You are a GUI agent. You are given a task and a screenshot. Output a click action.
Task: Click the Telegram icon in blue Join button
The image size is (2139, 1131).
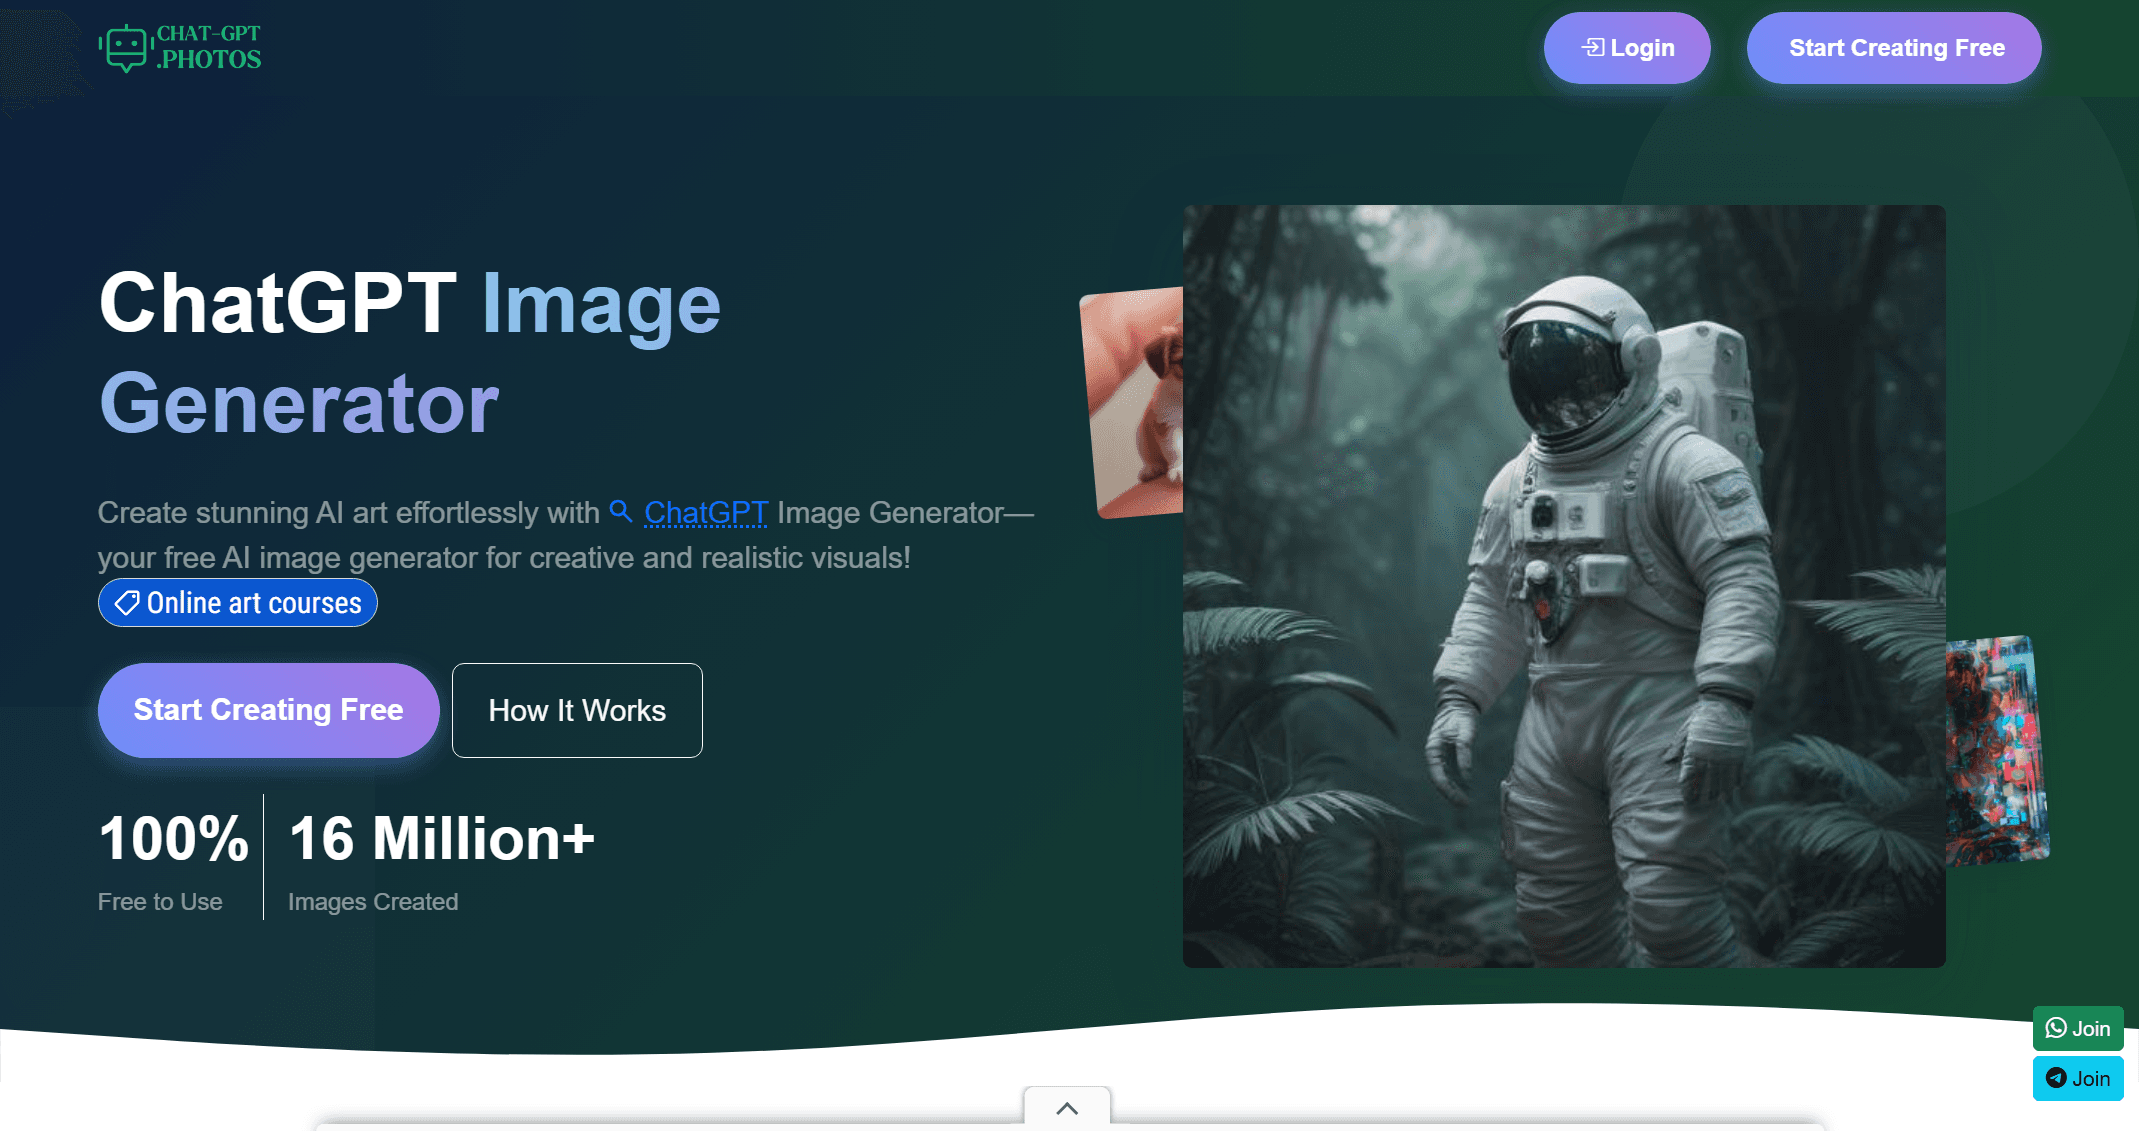tap(2056, 1078)
